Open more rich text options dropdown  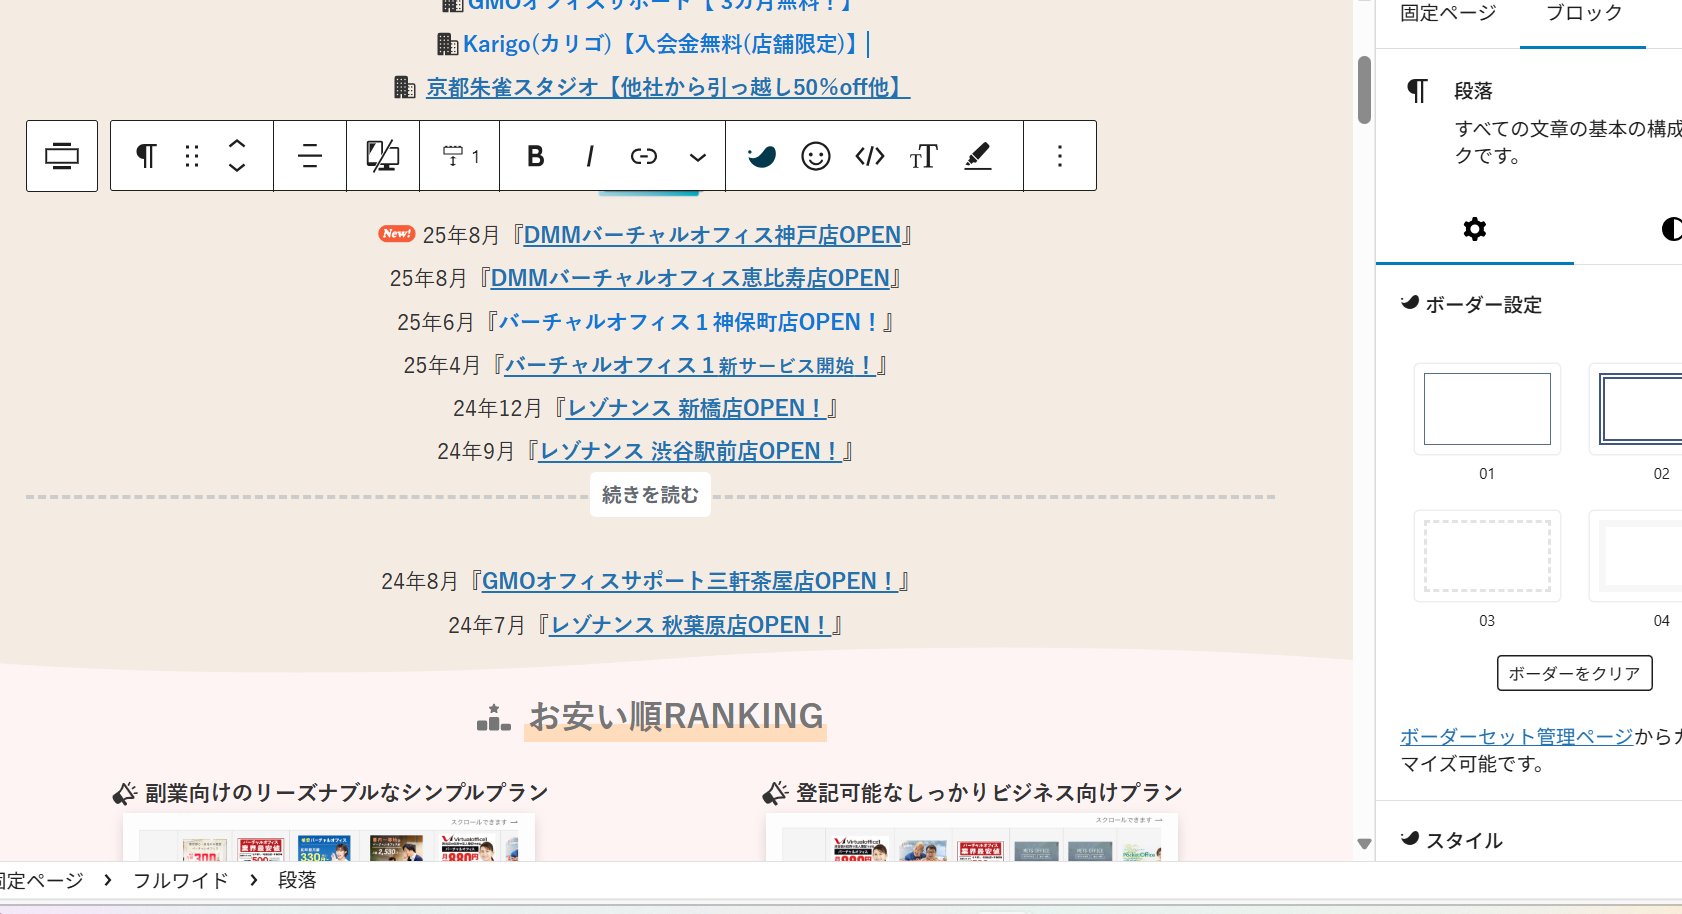698,156
